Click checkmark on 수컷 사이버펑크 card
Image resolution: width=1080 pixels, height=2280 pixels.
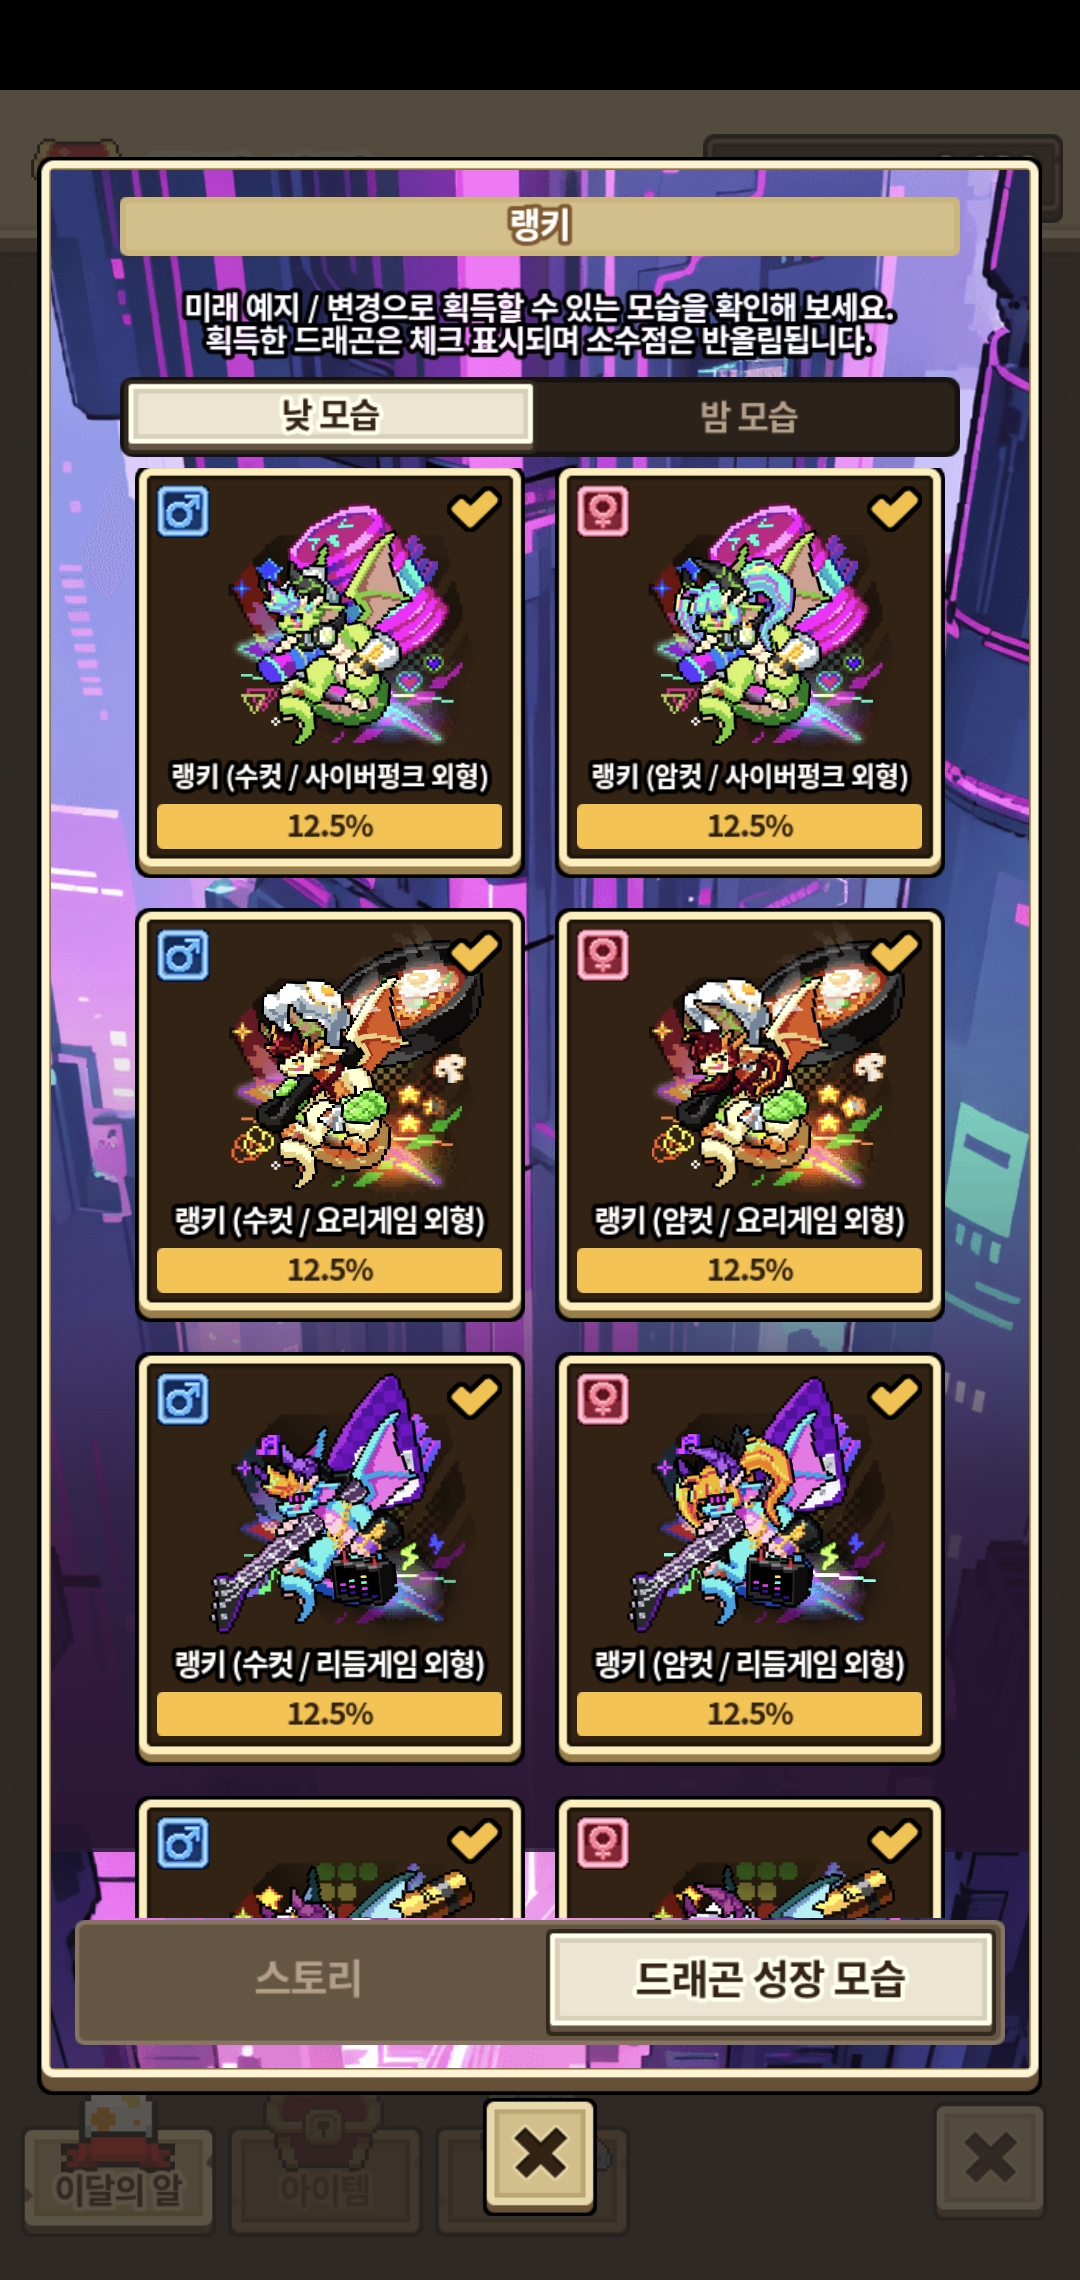pyautogui.click(x=474, y=508)
